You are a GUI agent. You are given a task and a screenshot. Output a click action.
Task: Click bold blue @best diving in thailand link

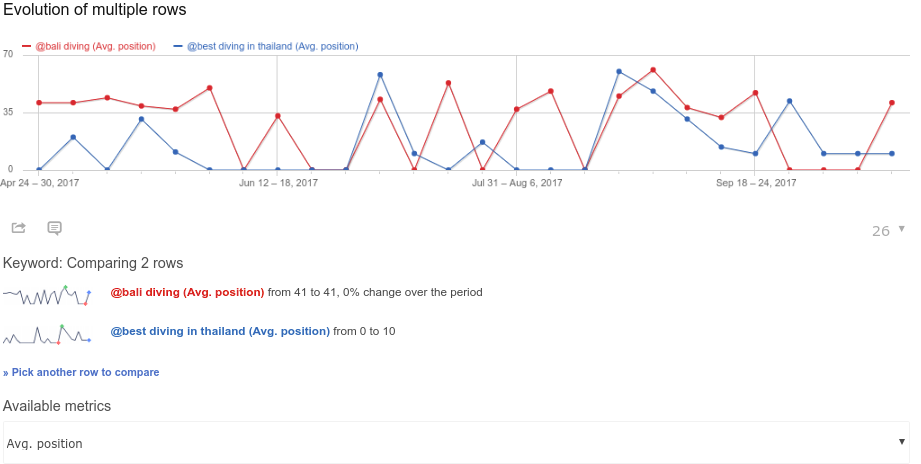(219, 331)
